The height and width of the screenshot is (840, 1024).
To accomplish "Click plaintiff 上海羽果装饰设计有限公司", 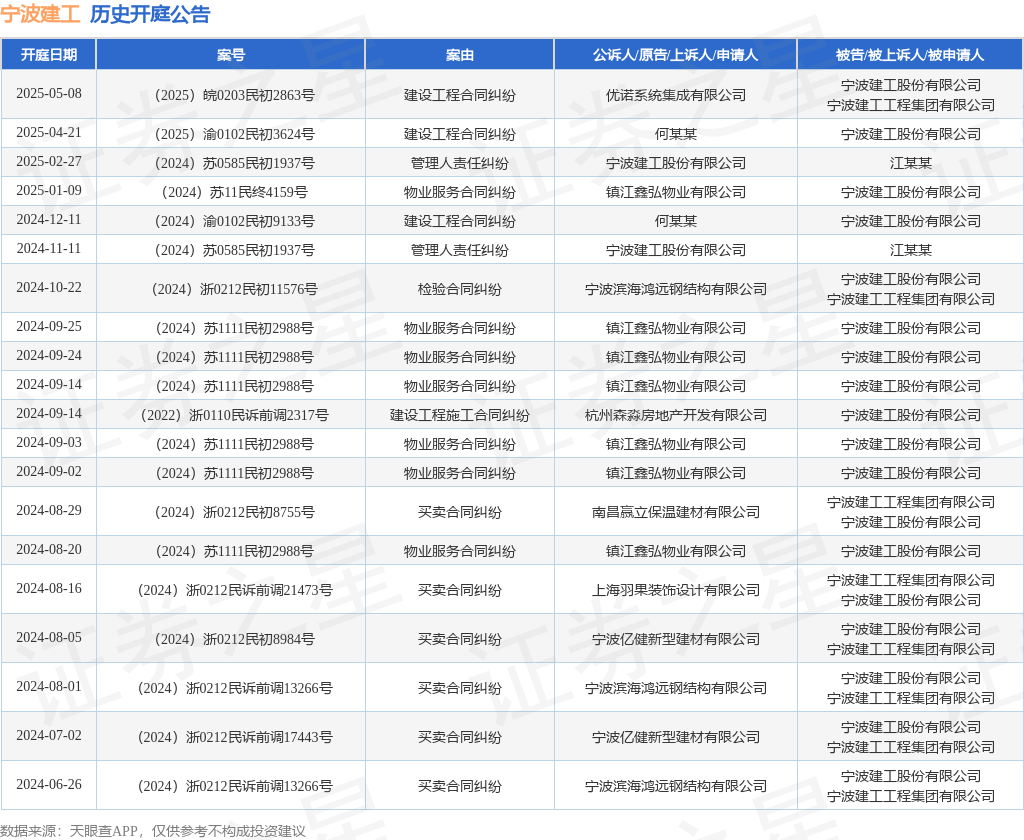I will point(675,590).
